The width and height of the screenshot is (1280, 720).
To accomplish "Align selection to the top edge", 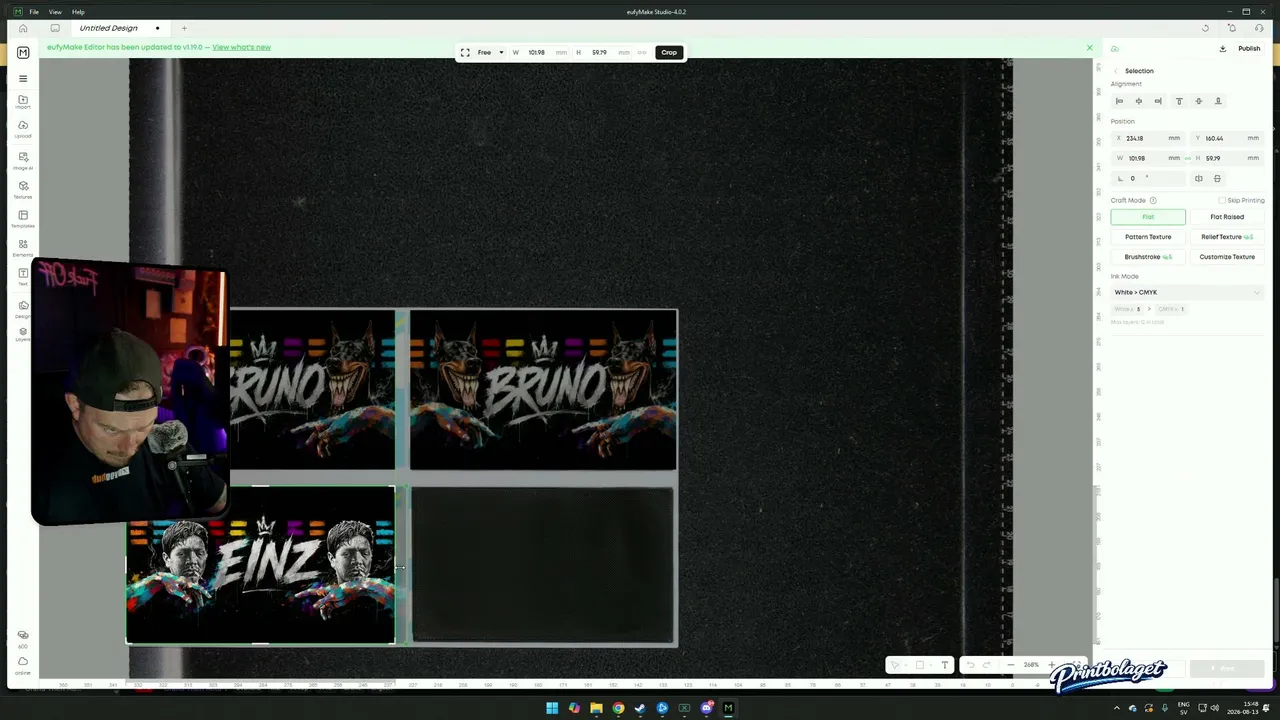I will click(x=1179, y=101).
